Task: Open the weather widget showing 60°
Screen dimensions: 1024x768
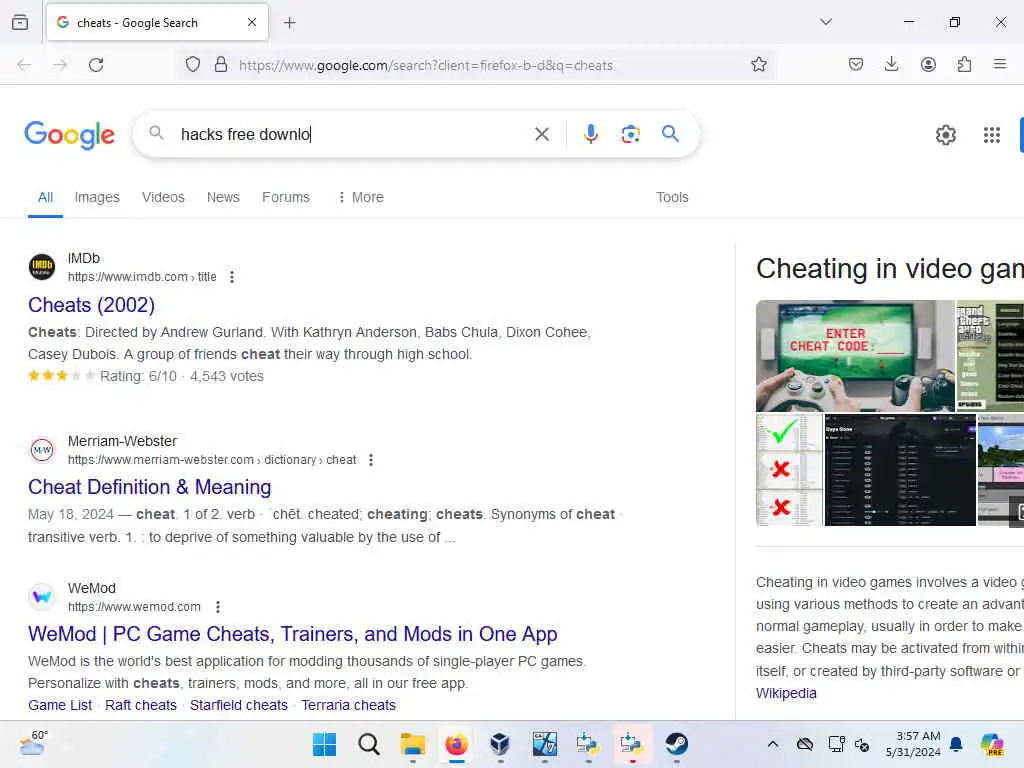Action: (33, 743)
